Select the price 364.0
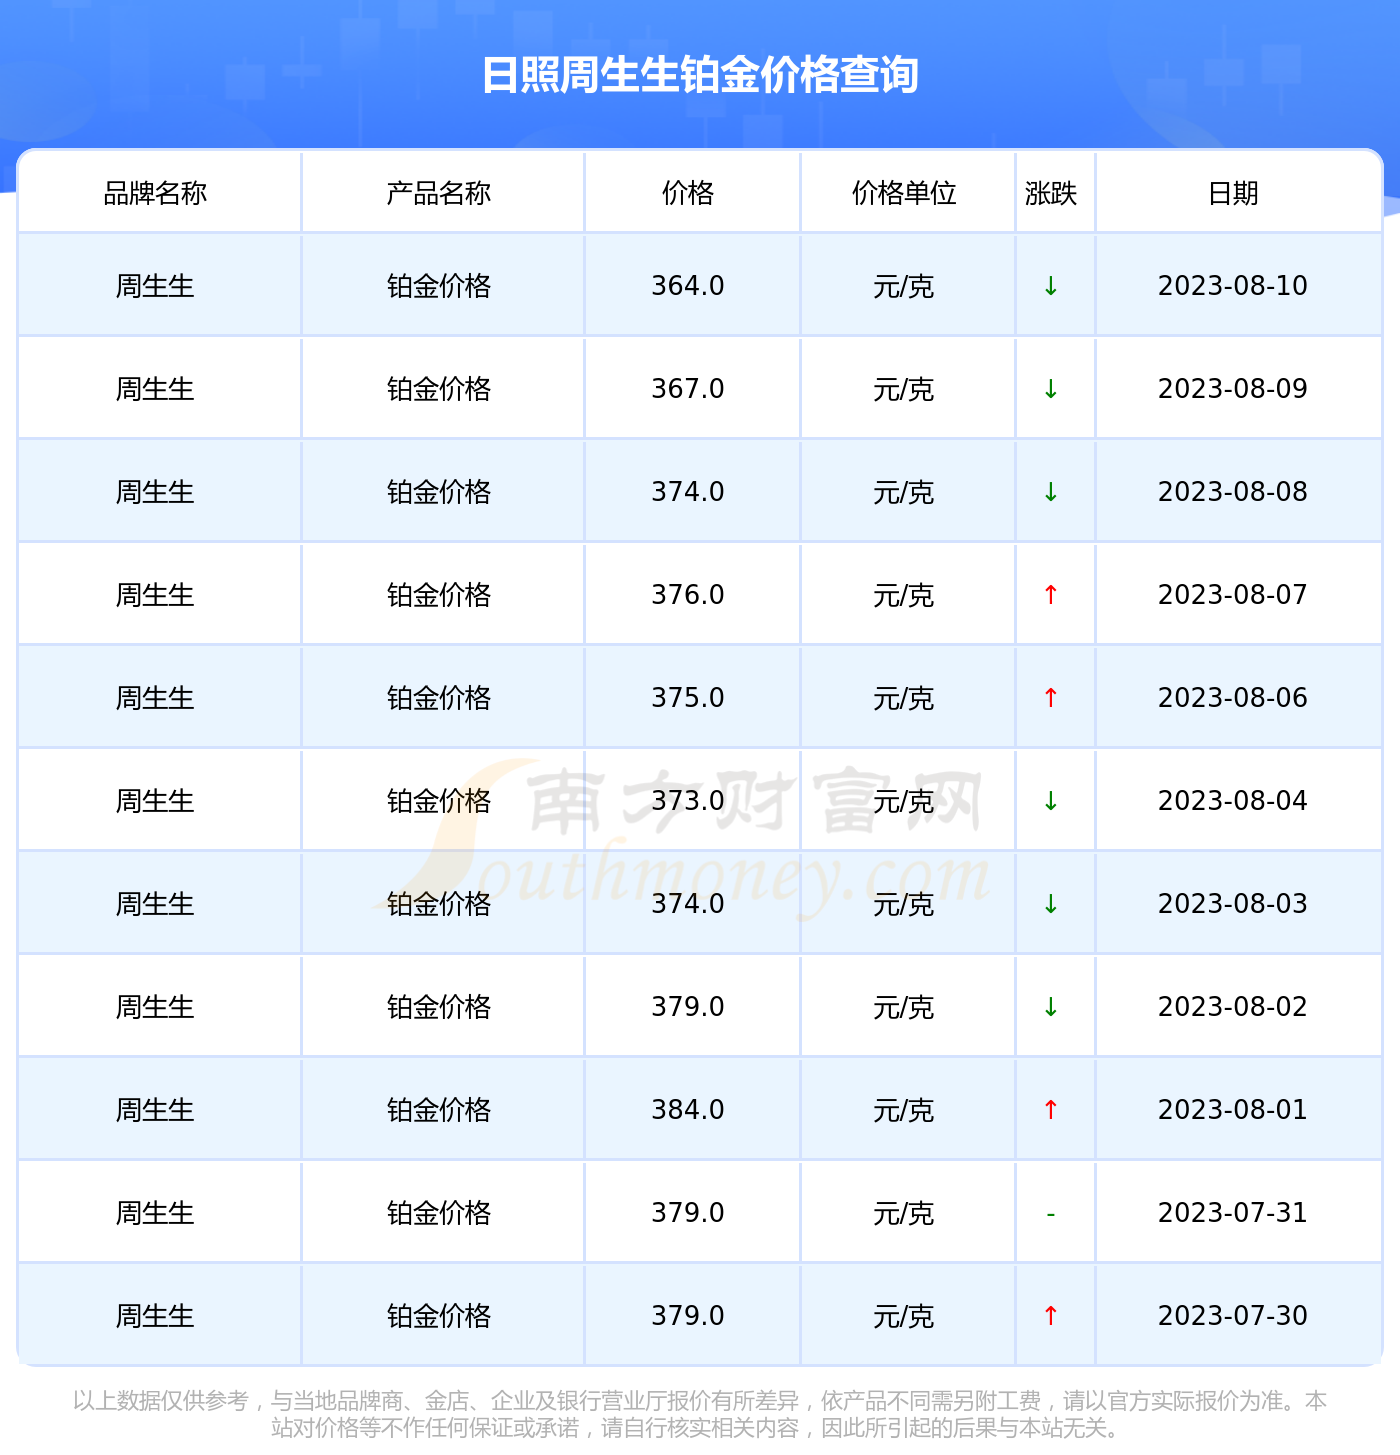The height and width of the screenshot is (1455, 1400). 688,286
